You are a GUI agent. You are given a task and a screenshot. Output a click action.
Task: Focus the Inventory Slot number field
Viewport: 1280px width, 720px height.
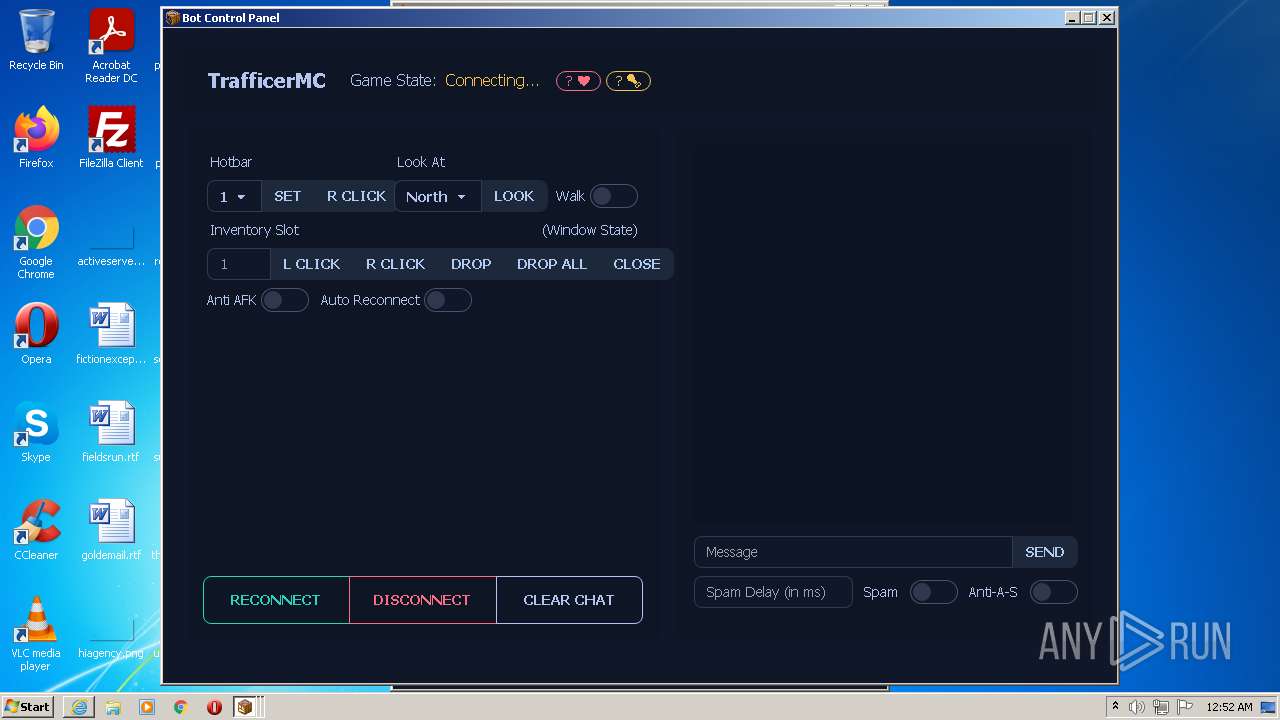(239, 264)
